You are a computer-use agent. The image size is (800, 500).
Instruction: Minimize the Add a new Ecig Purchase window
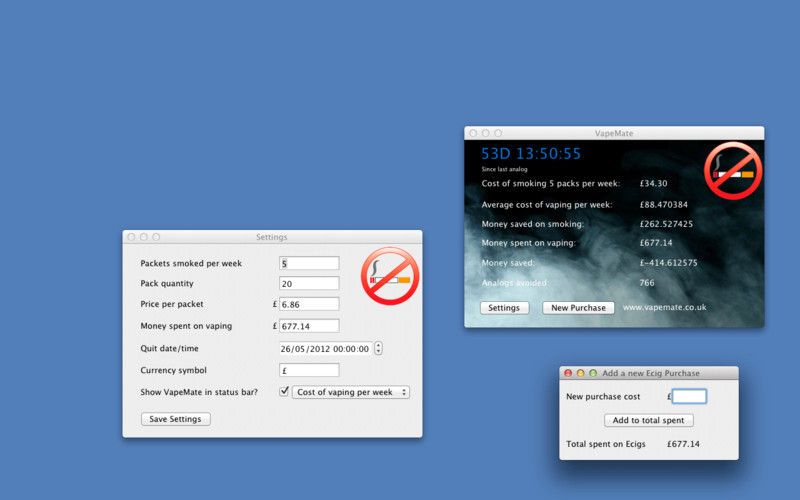580,373
